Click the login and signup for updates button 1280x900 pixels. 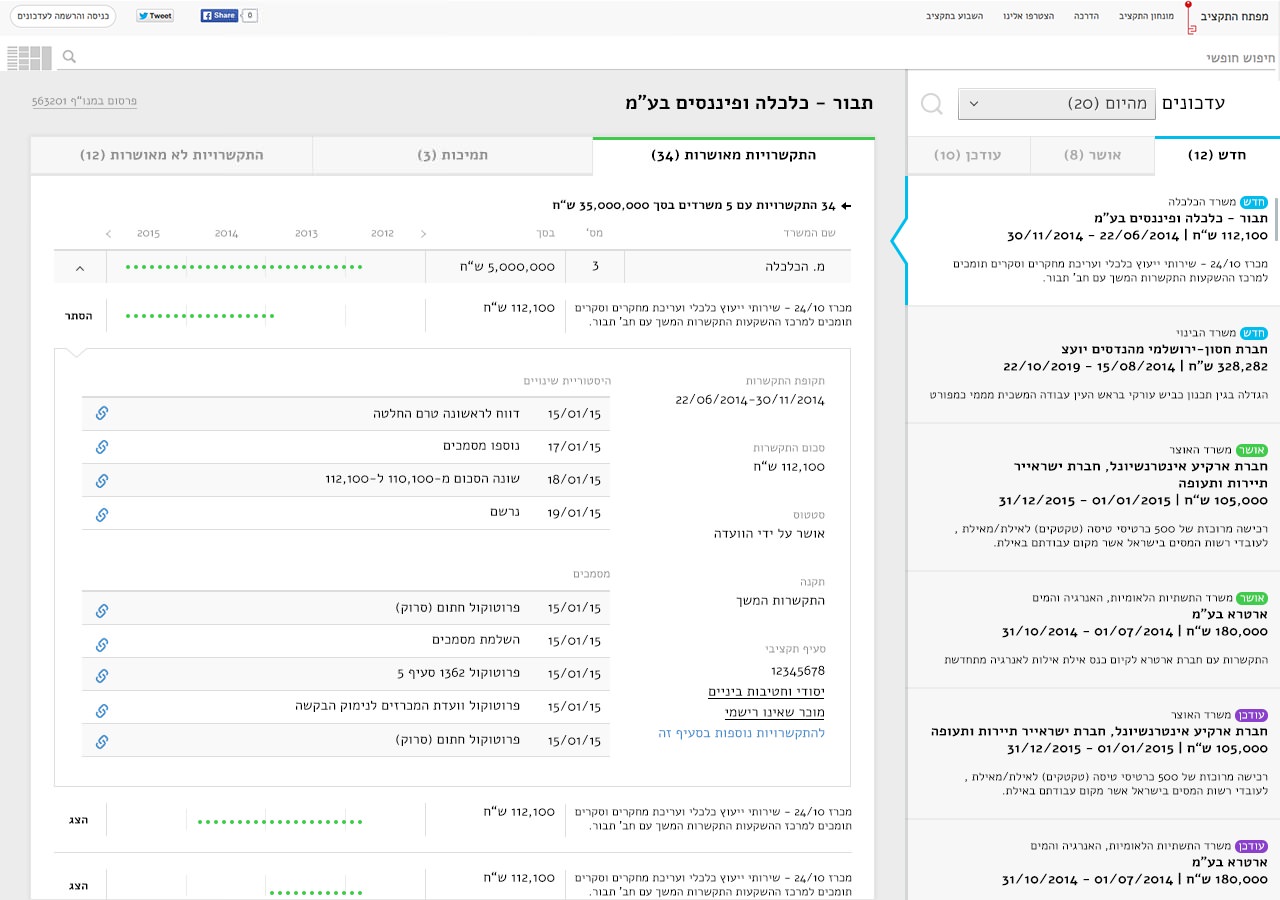[63, 16]
